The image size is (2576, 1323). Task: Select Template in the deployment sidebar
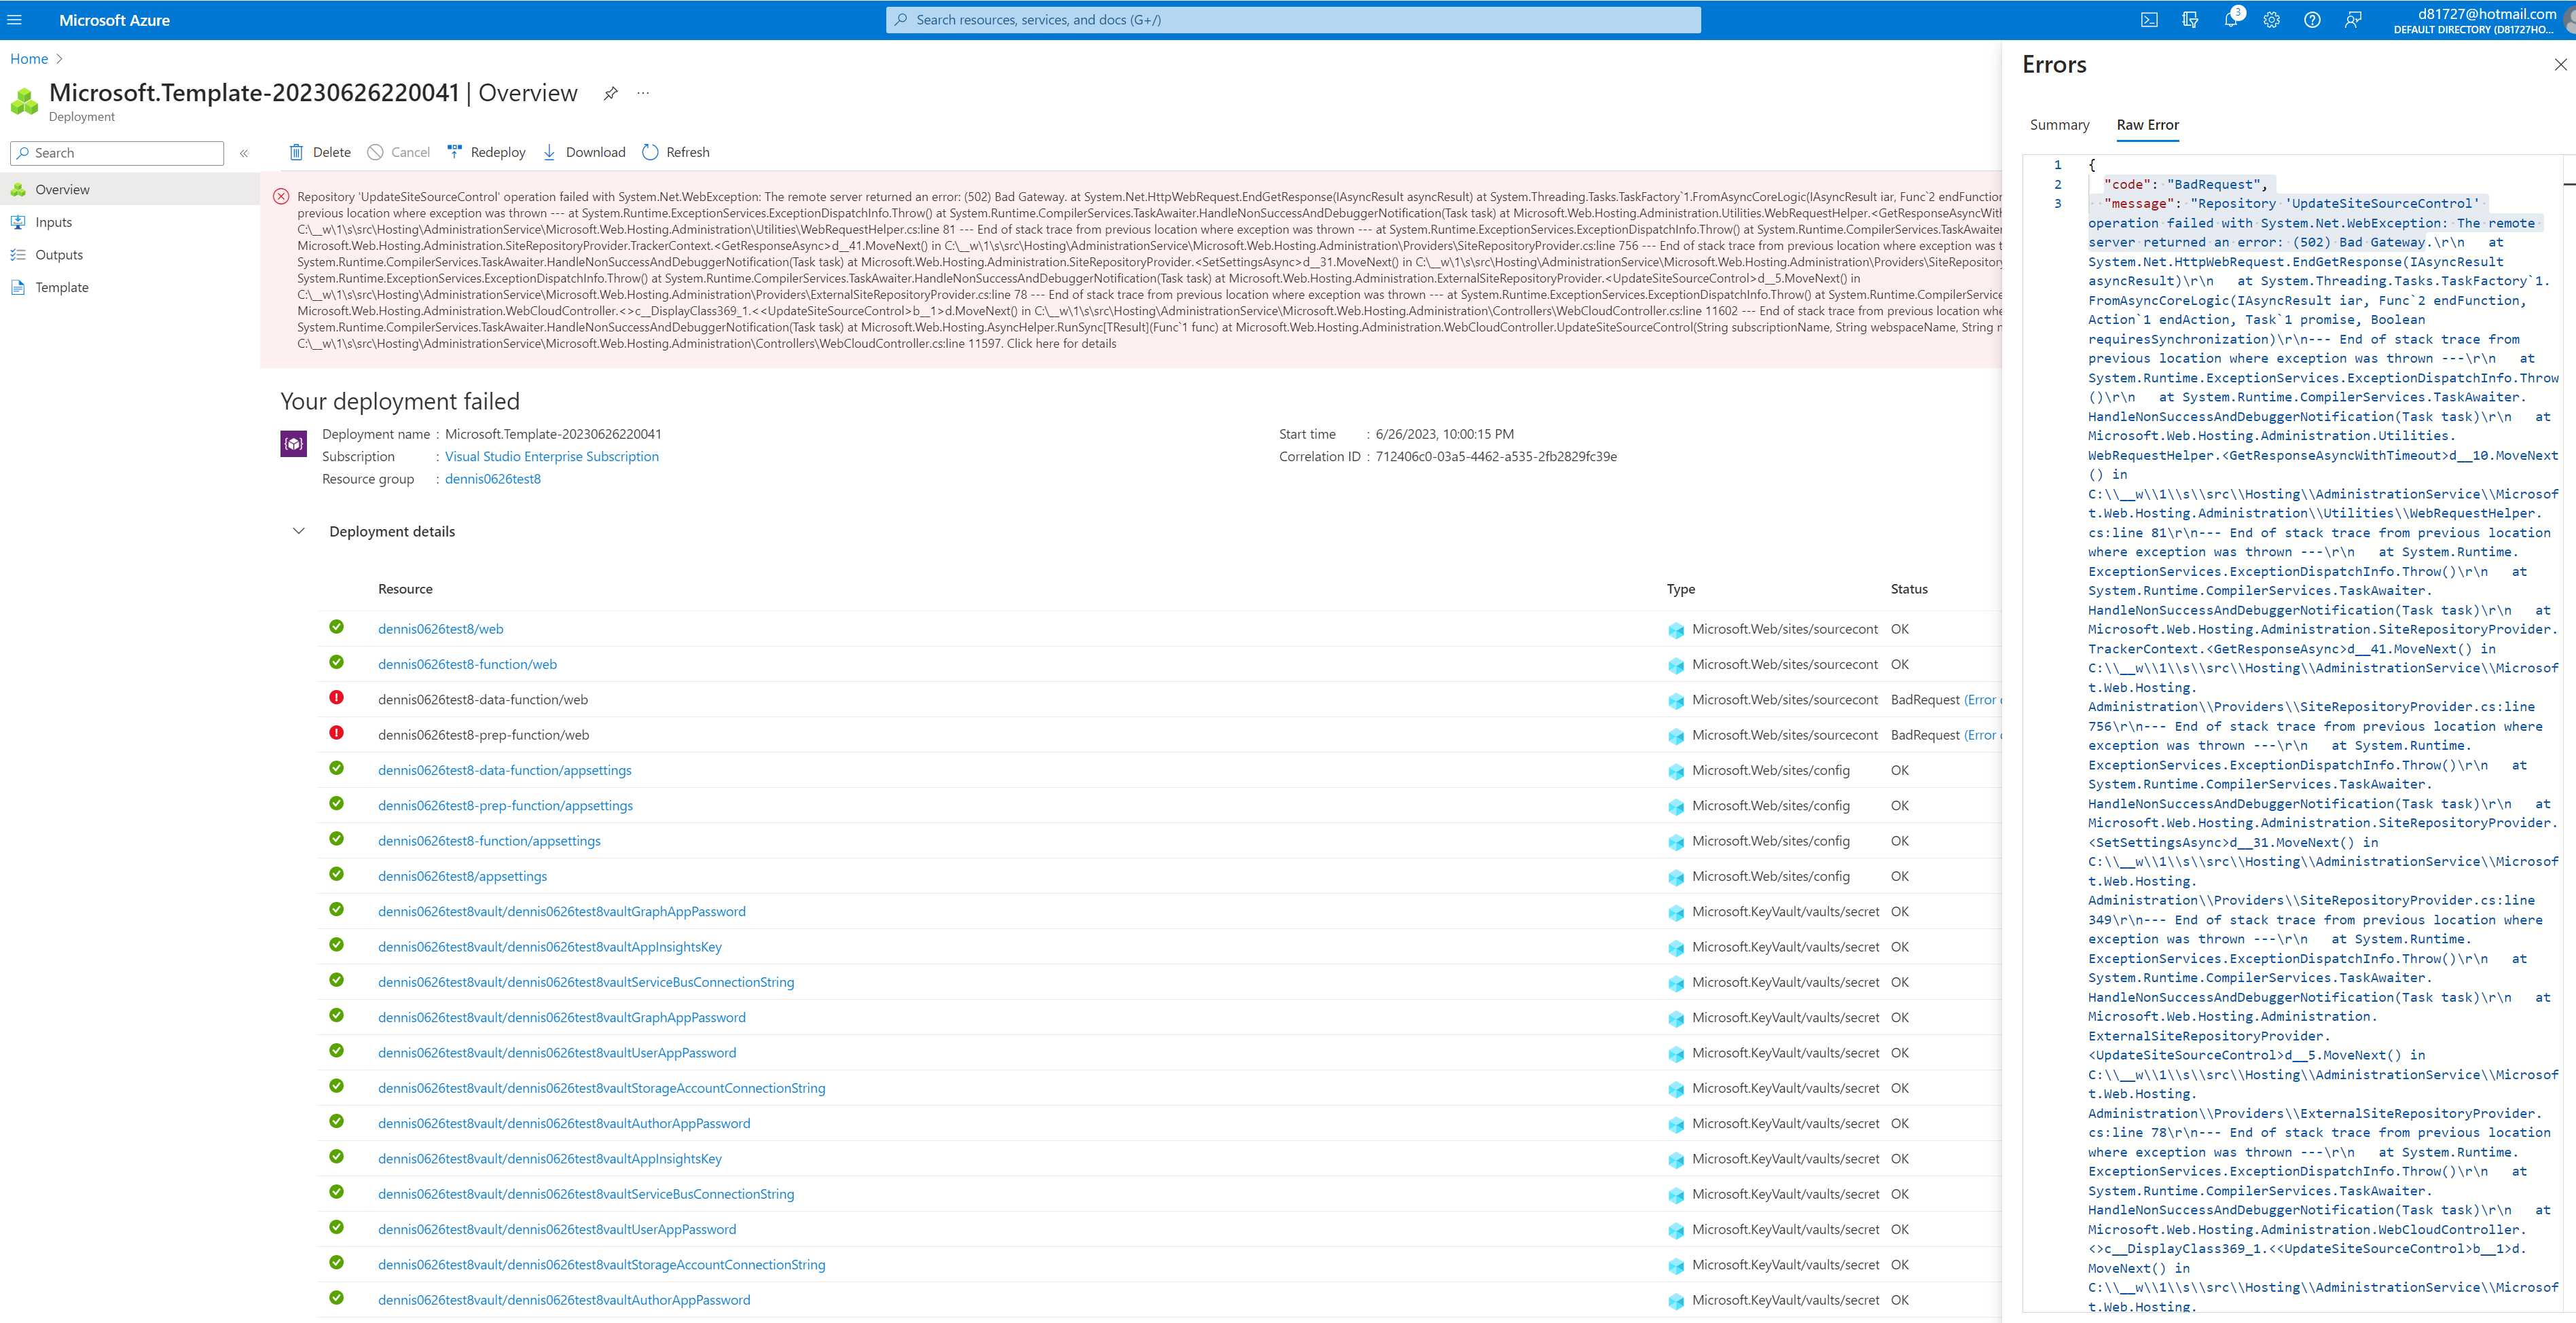(x=63, y=287)
